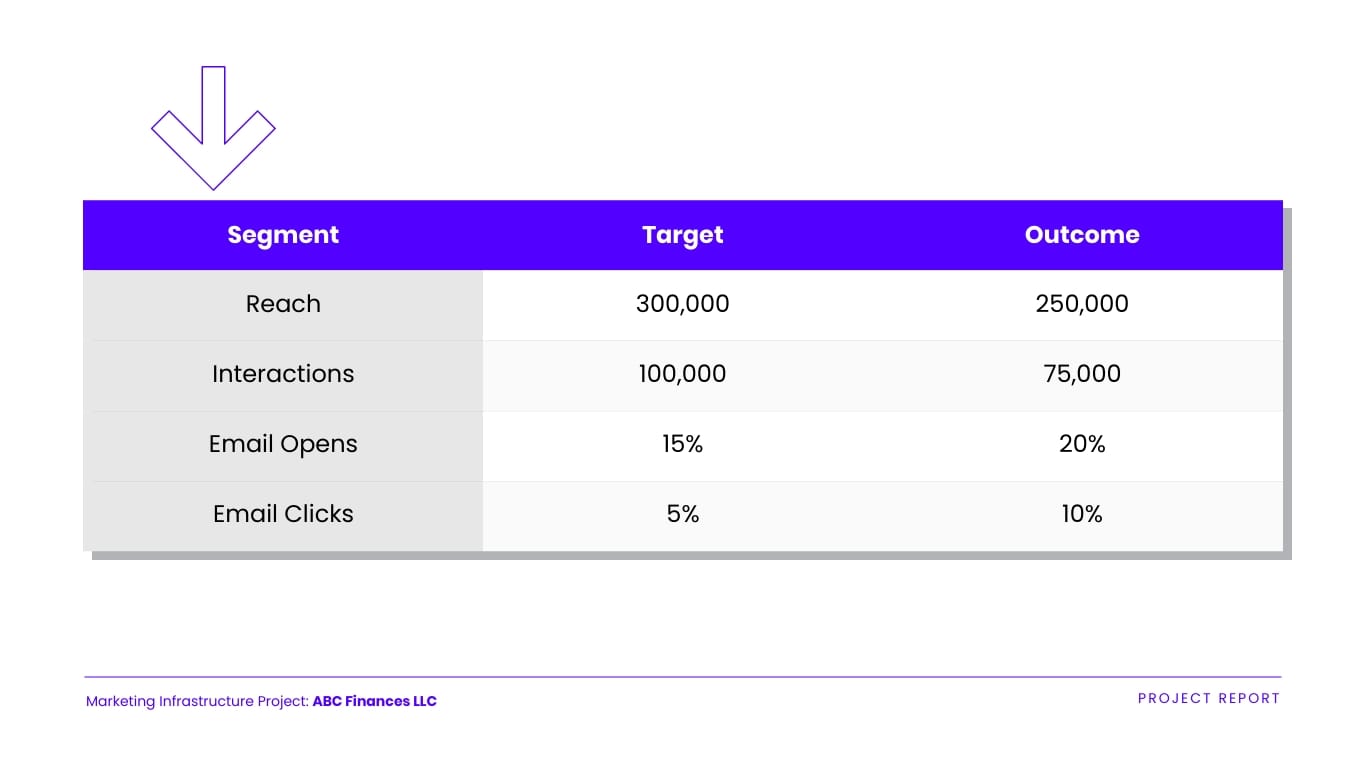Click the ABC Finances LLC text
The image size is (1366, 768).
[x=374, y=701]
